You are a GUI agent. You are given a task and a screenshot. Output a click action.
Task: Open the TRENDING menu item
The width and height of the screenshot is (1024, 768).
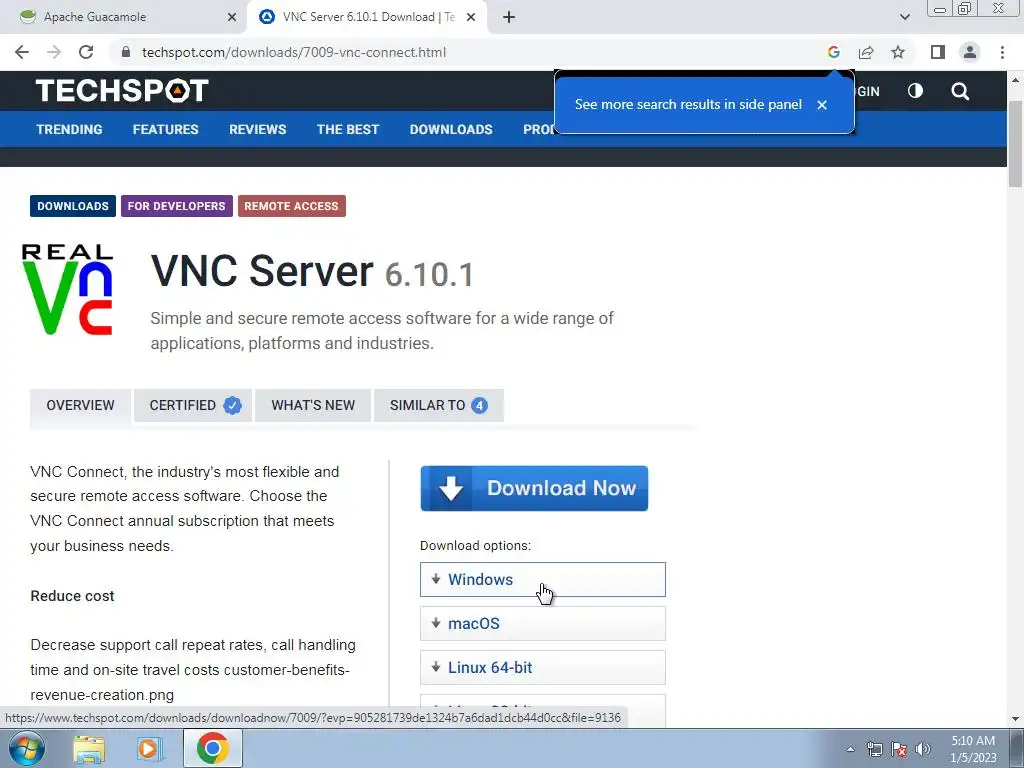click(x=69, y=129)
